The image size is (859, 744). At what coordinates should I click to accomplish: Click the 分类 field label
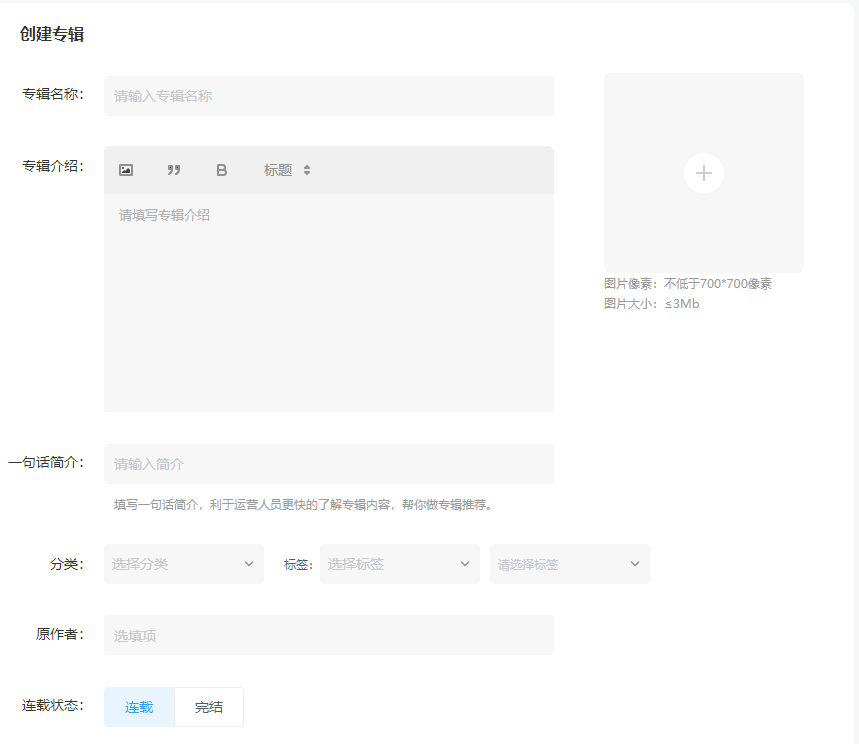(67, 564)
